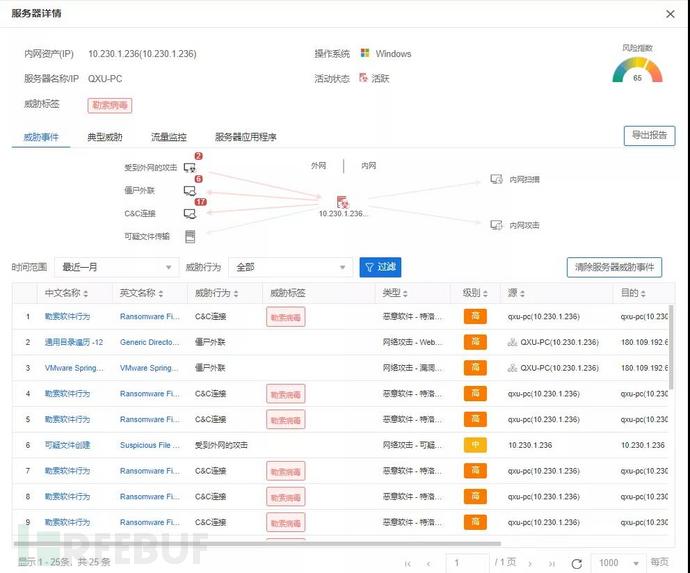
Task: Click 清除服务器威胁事件 button
Action: 614,267
